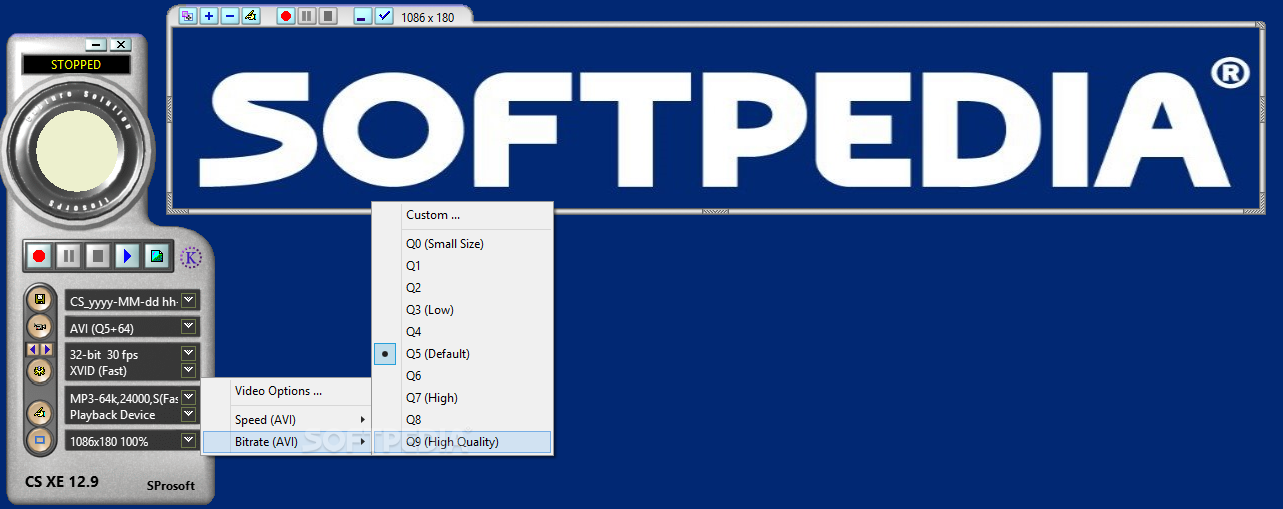Click the stop button on main panel
The width and height of the screenshot is (1283, 509).
coord(97,256)
